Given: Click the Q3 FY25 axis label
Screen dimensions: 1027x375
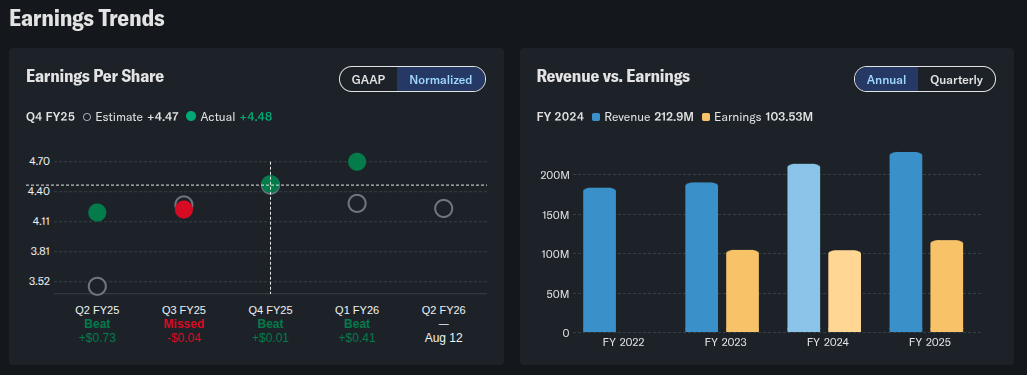Looking at the screenshot, I should click(x=183, y=310).
